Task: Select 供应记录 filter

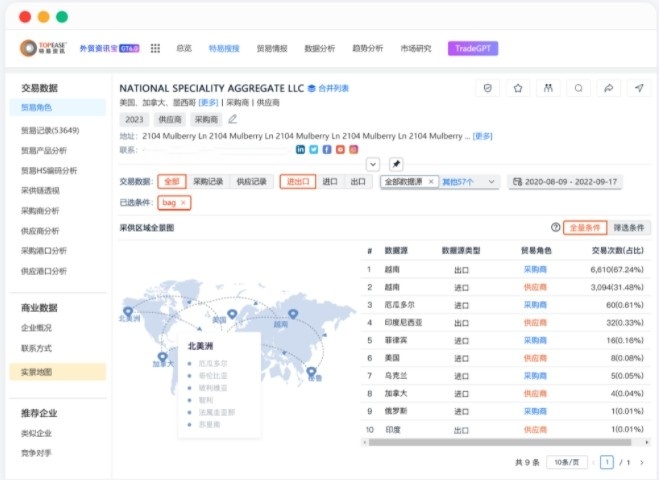Action: point(251,182)
